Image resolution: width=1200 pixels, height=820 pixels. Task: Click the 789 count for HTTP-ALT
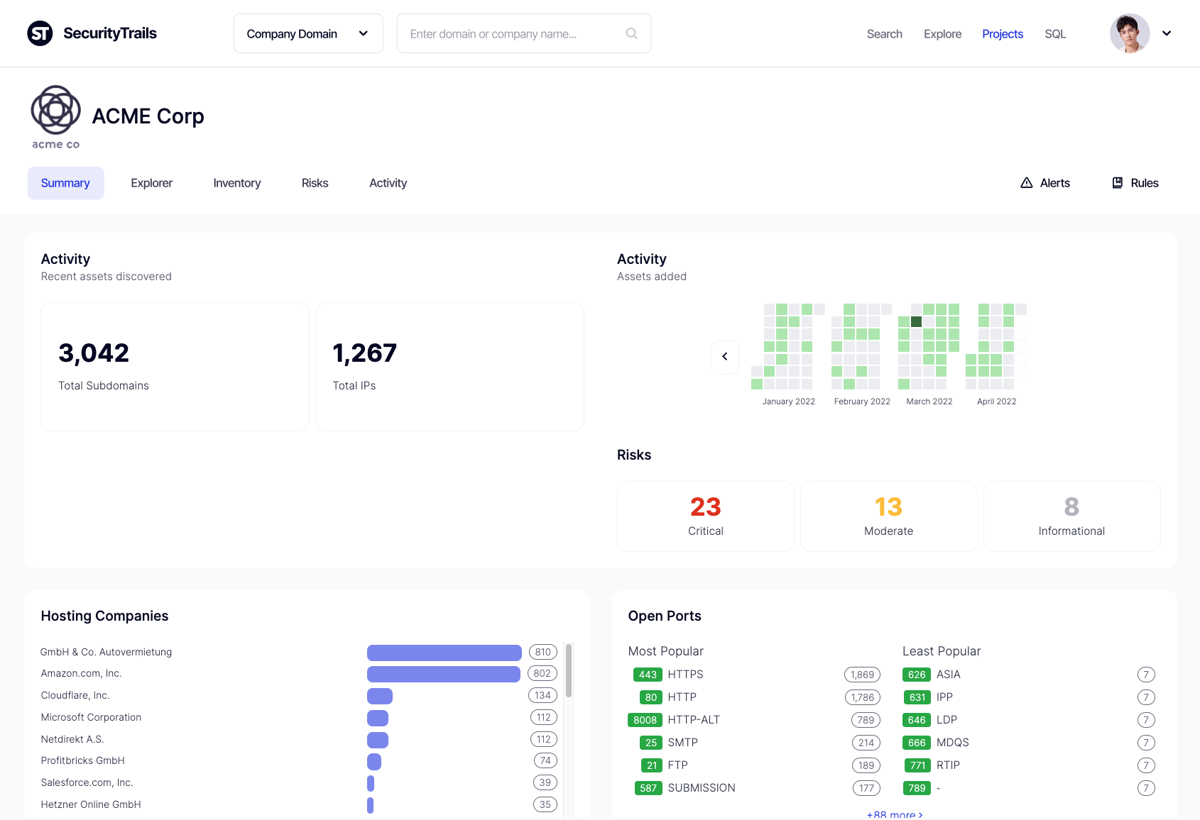pos(865,720)
